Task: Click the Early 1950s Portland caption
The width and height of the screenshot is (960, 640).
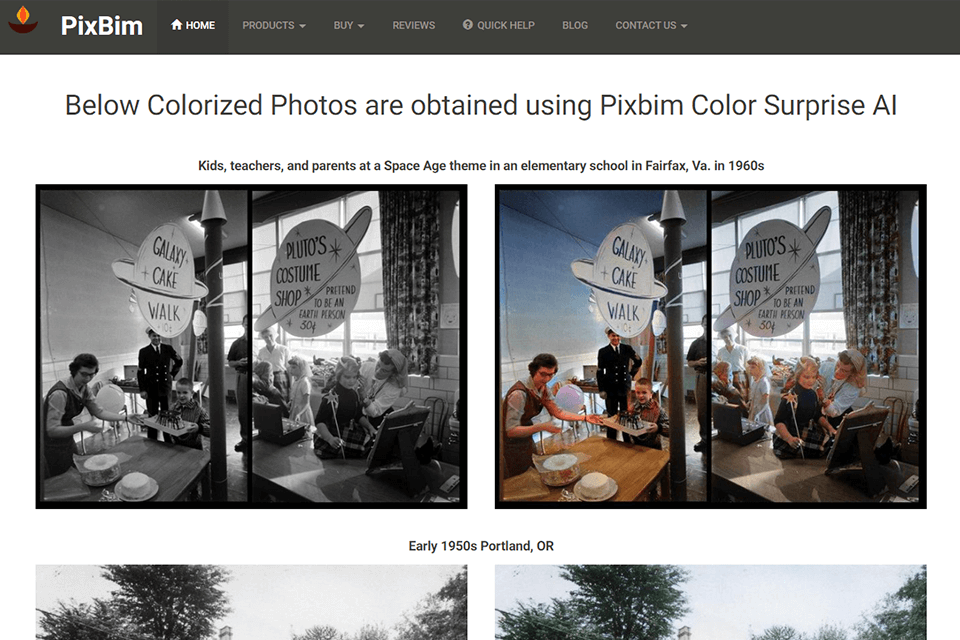Action: [x=481, y=546]
